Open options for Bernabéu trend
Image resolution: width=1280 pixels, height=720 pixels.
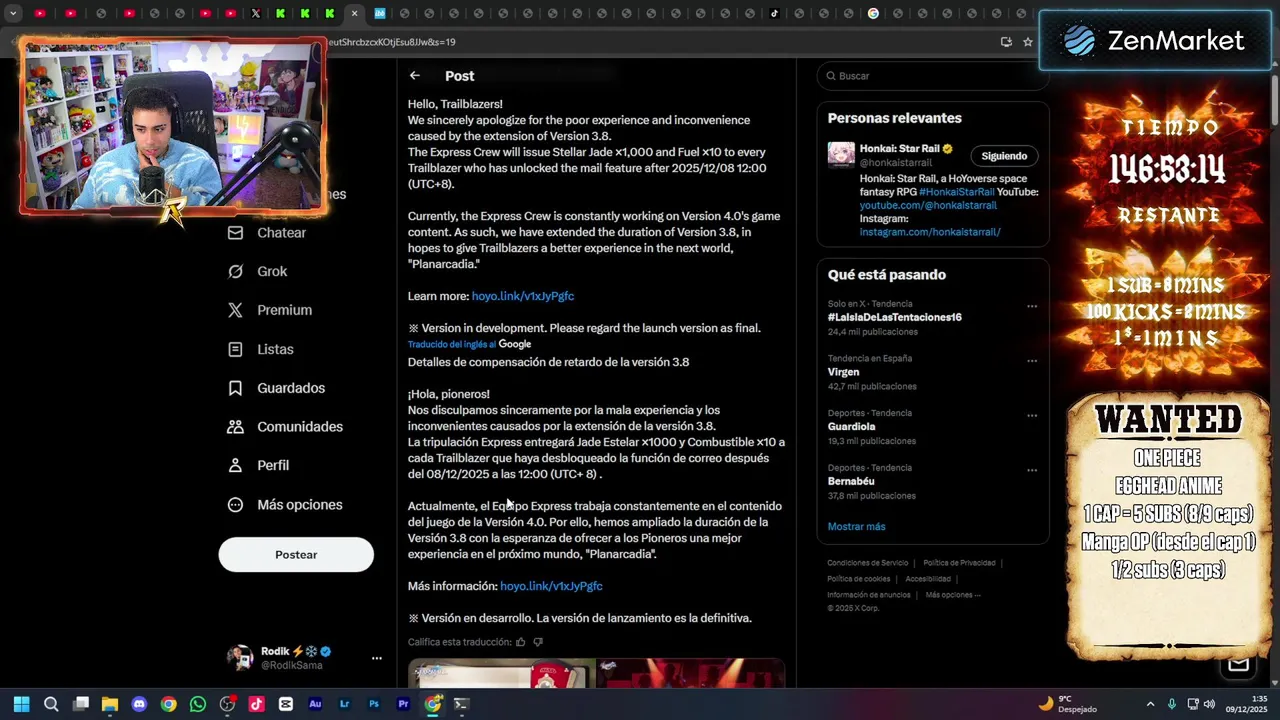1032,470
